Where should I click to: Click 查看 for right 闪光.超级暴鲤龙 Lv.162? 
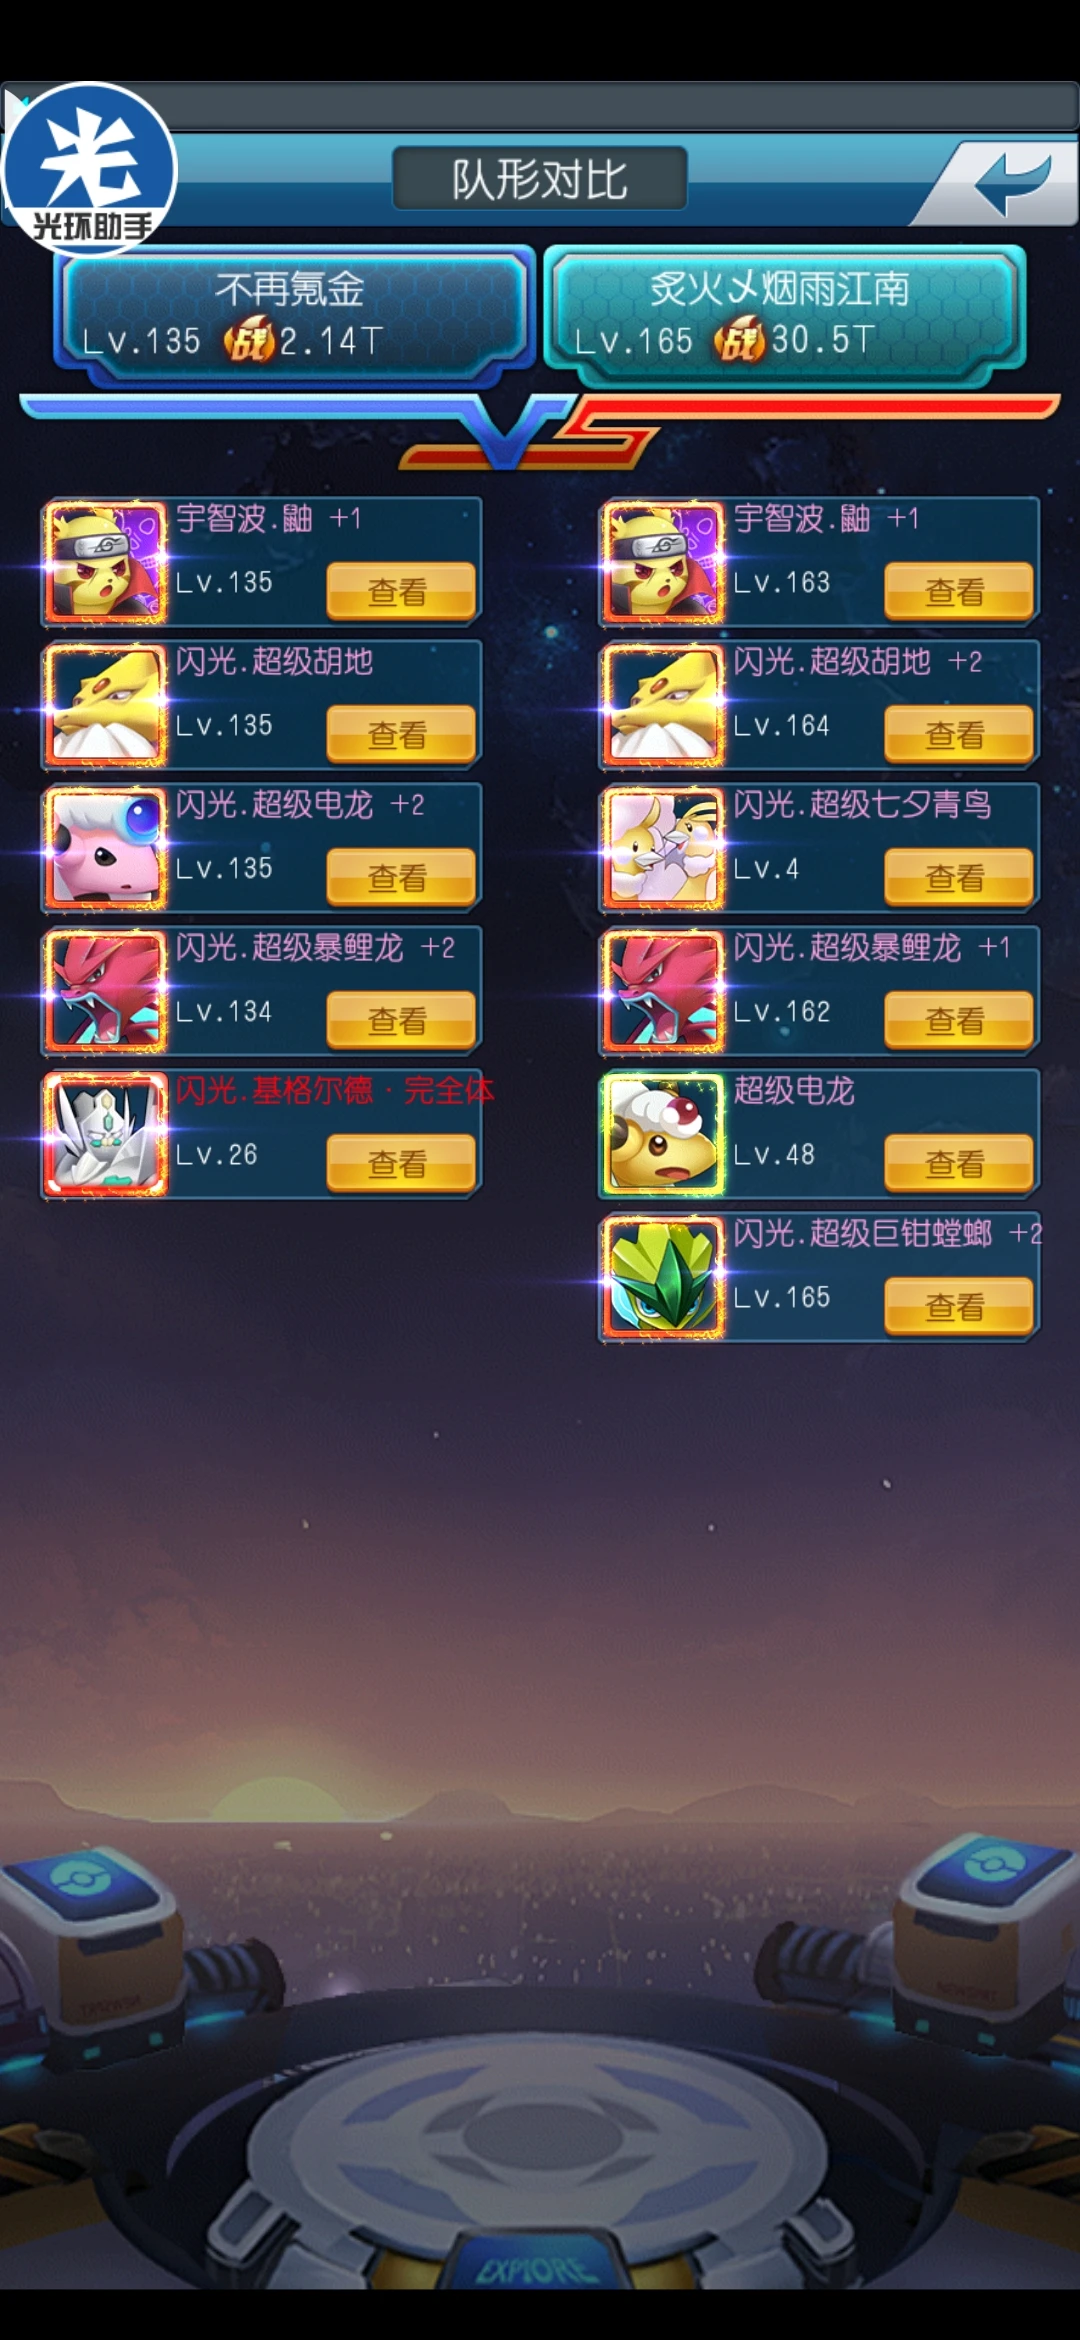(x=958, y=1020)
